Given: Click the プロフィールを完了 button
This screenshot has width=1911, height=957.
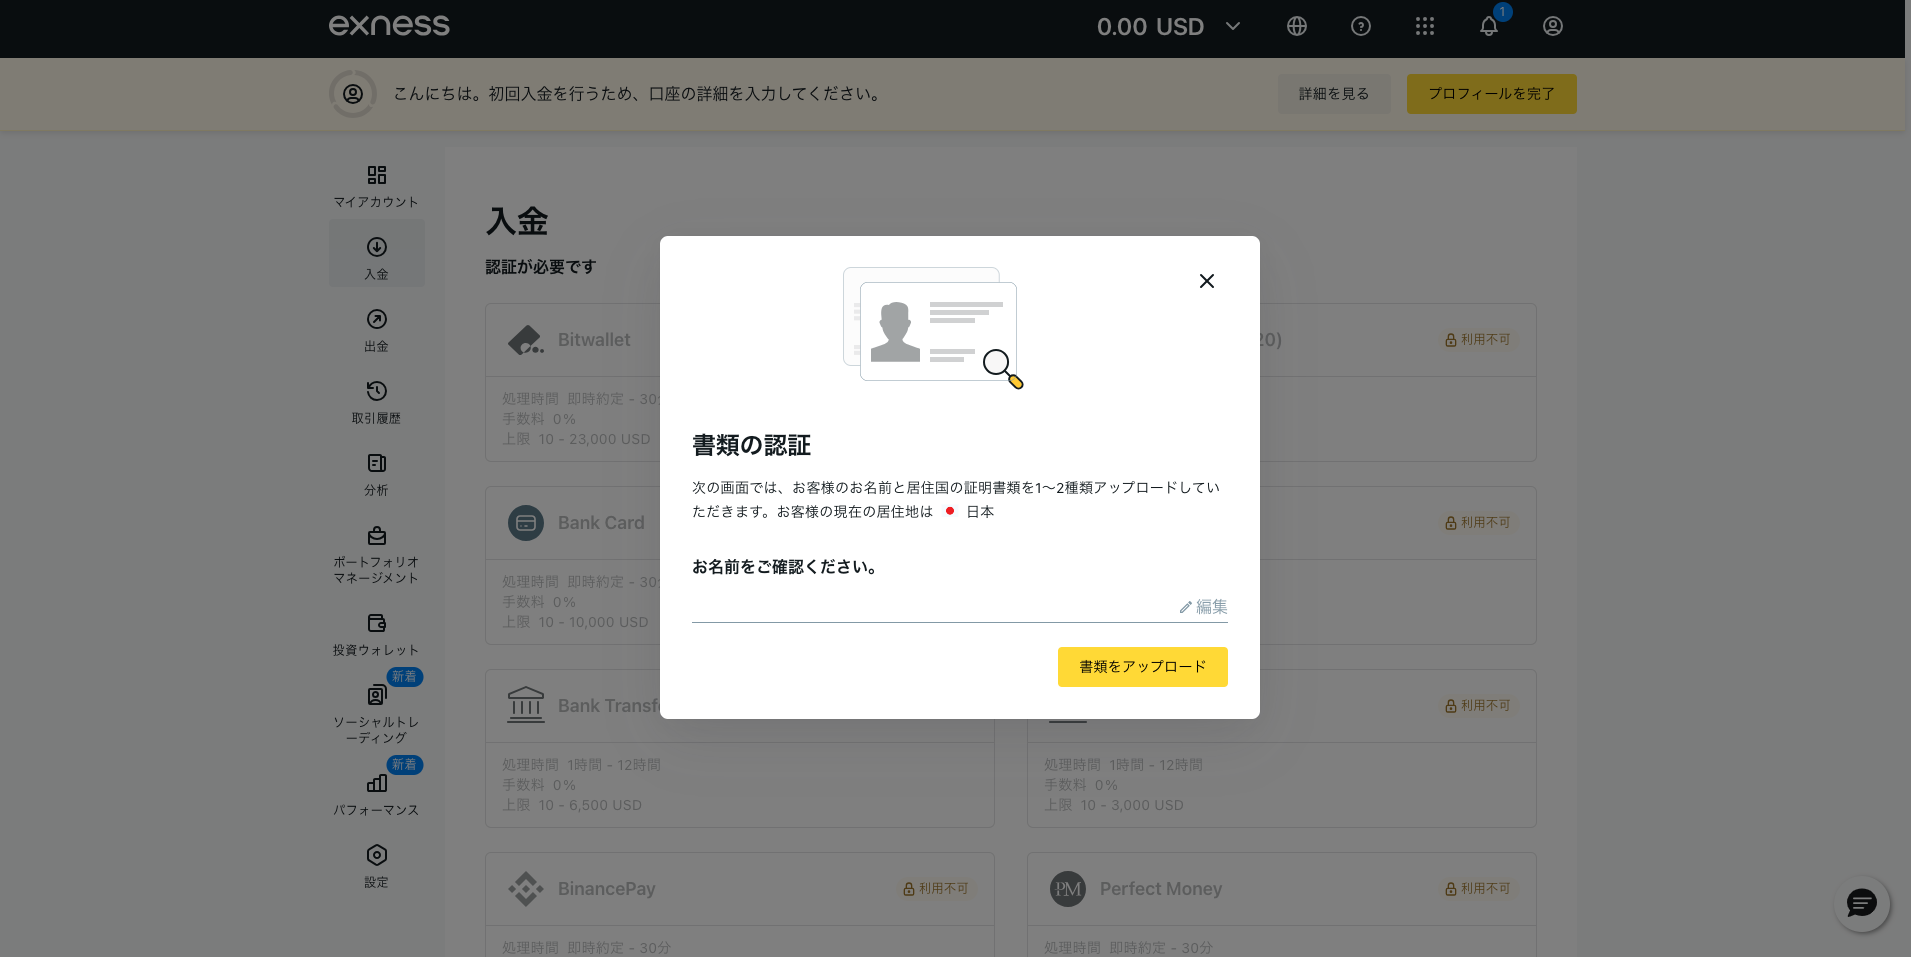Looking at the screenshot, I should tap(1491, 94).
